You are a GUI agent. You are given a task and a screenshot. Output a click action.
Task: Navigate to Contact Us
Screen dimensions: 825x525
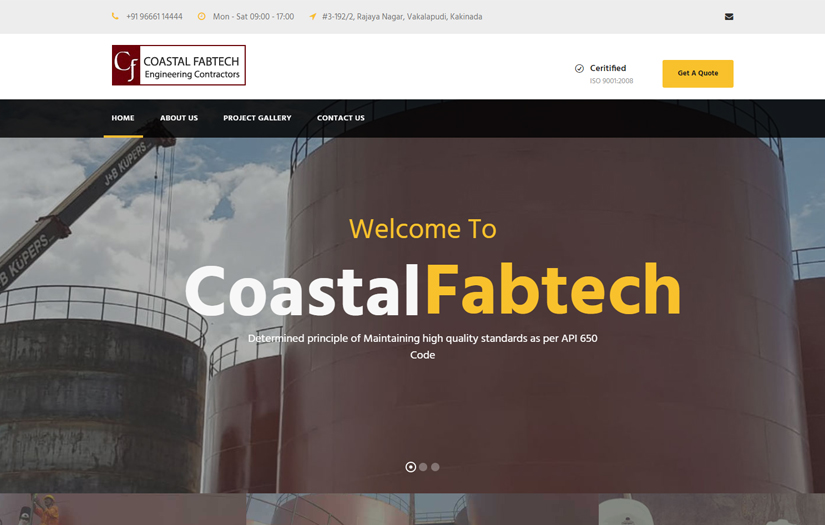[x=340, y=118]
